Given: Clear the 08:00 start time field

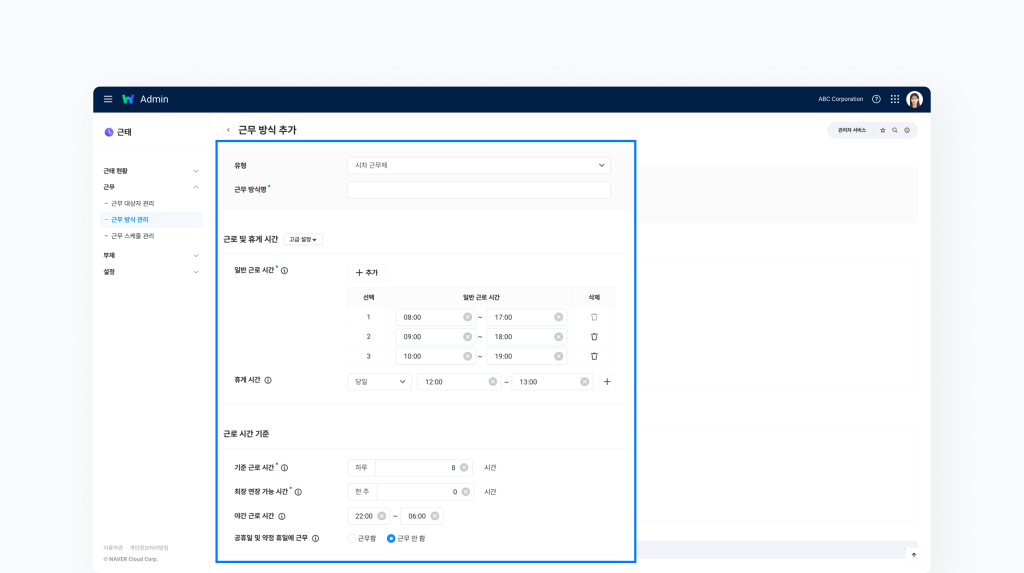Looking at the screenshot, I should pos(467,317).
